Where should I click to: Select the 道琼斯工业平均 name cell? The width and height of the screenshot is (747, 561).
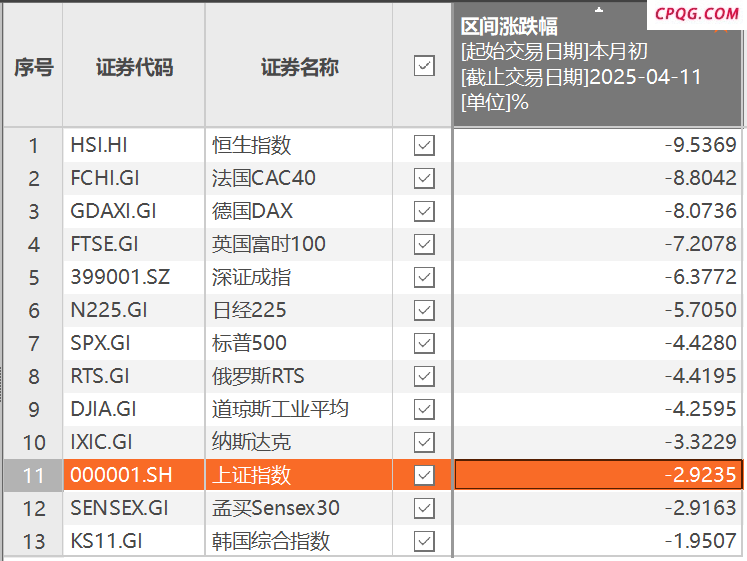[299, 409]
